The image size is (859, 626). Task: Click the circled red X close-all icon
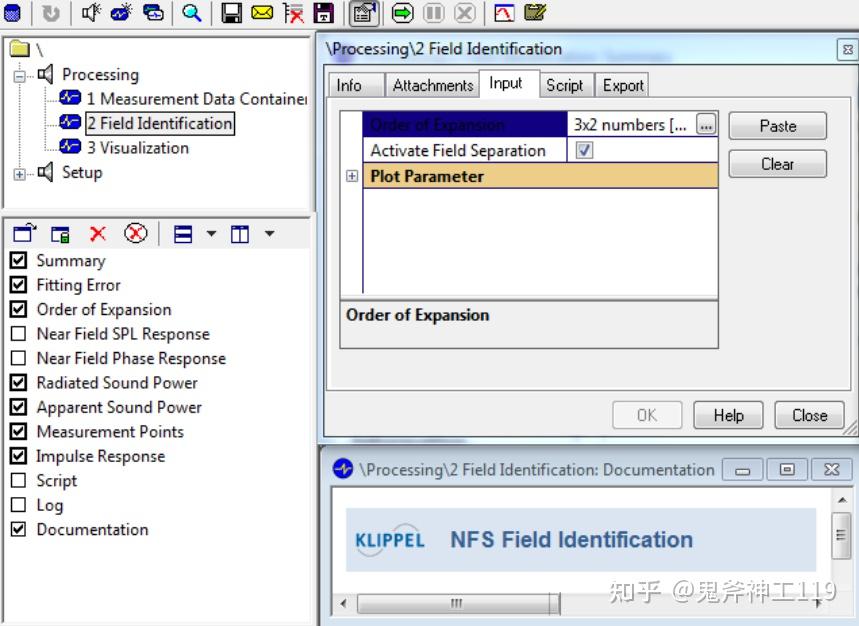[x=135, y=233]
